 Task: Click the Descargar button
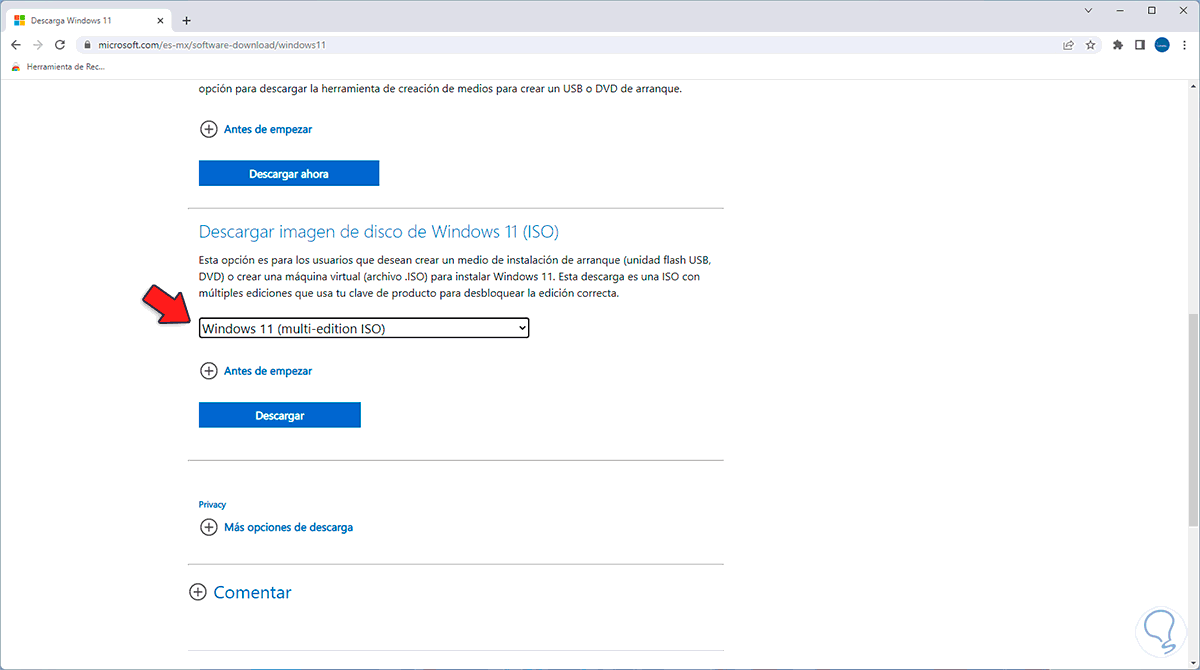tap(280, 415)
